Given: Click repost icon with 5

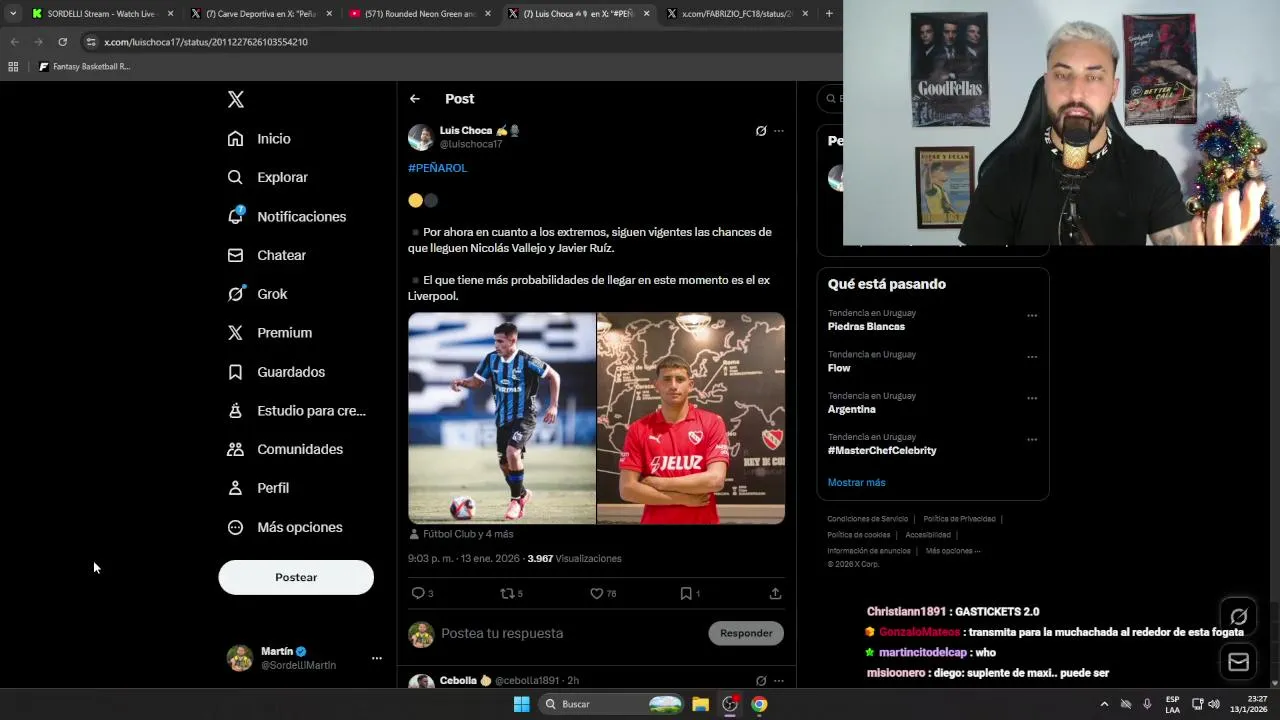Looking at the screenshot, I should click(507, 593).
